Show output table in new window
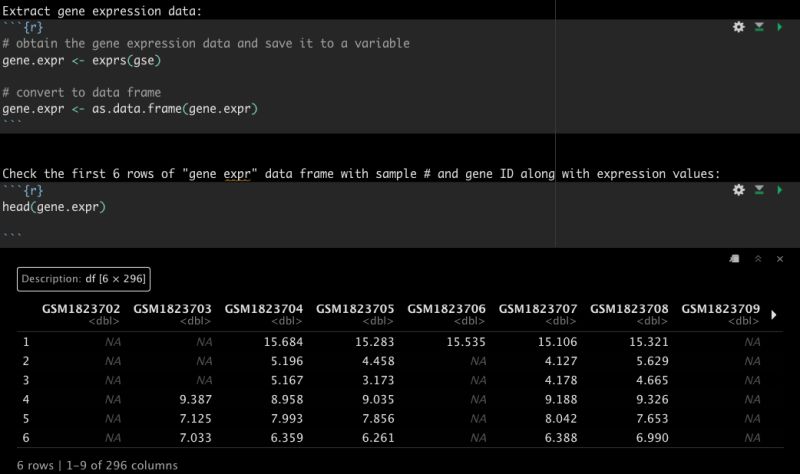 tap(734, 259)
